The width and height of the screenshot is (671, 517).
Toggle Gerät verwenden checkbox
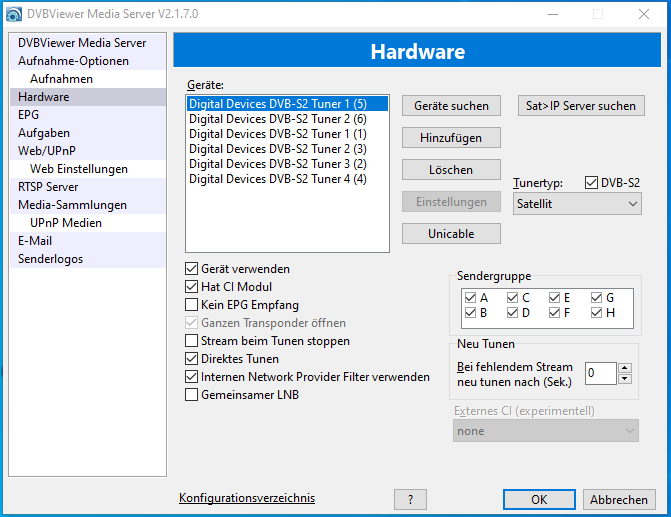[191, 269]
